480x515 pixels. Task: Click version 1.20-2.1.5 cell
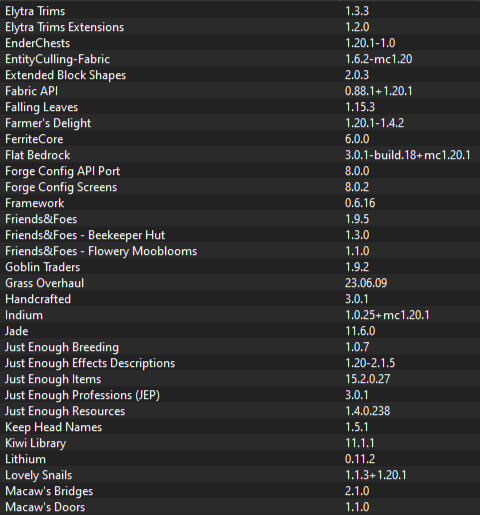[x=370, y=363]
